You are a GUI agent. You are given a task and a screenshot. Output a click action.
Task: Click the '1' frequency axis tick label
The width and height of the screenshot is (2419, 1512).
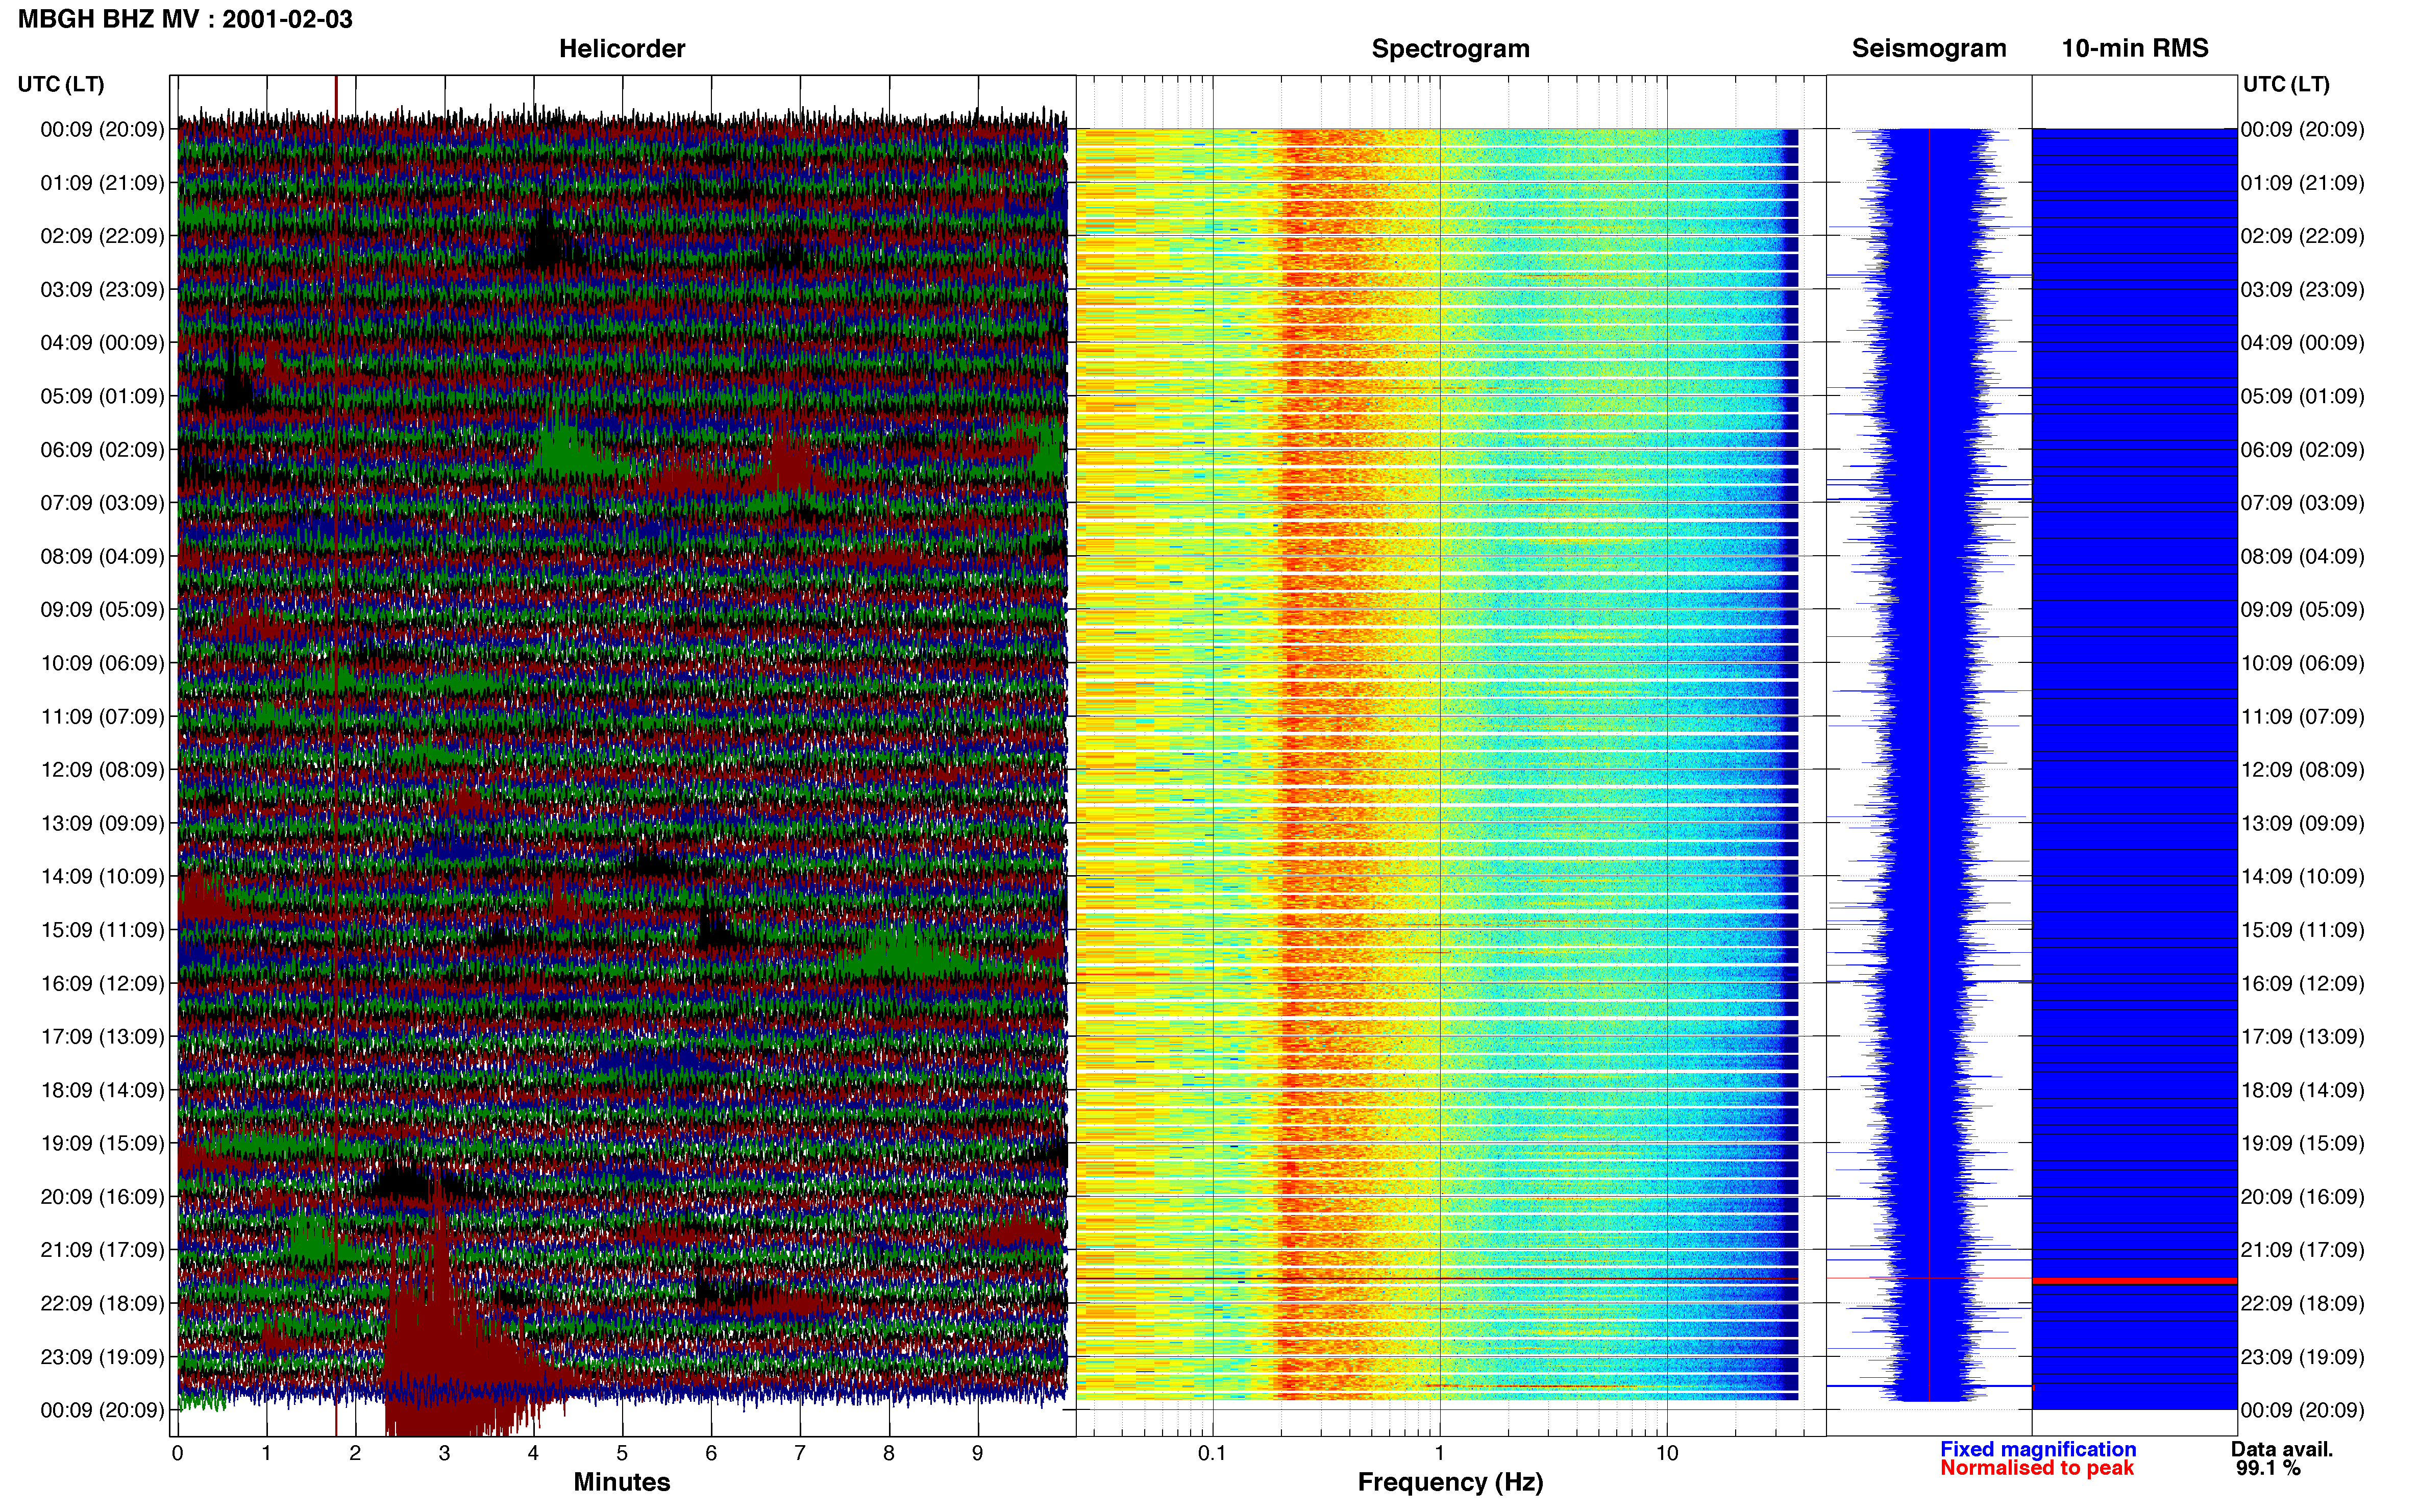point(1440,1453)
